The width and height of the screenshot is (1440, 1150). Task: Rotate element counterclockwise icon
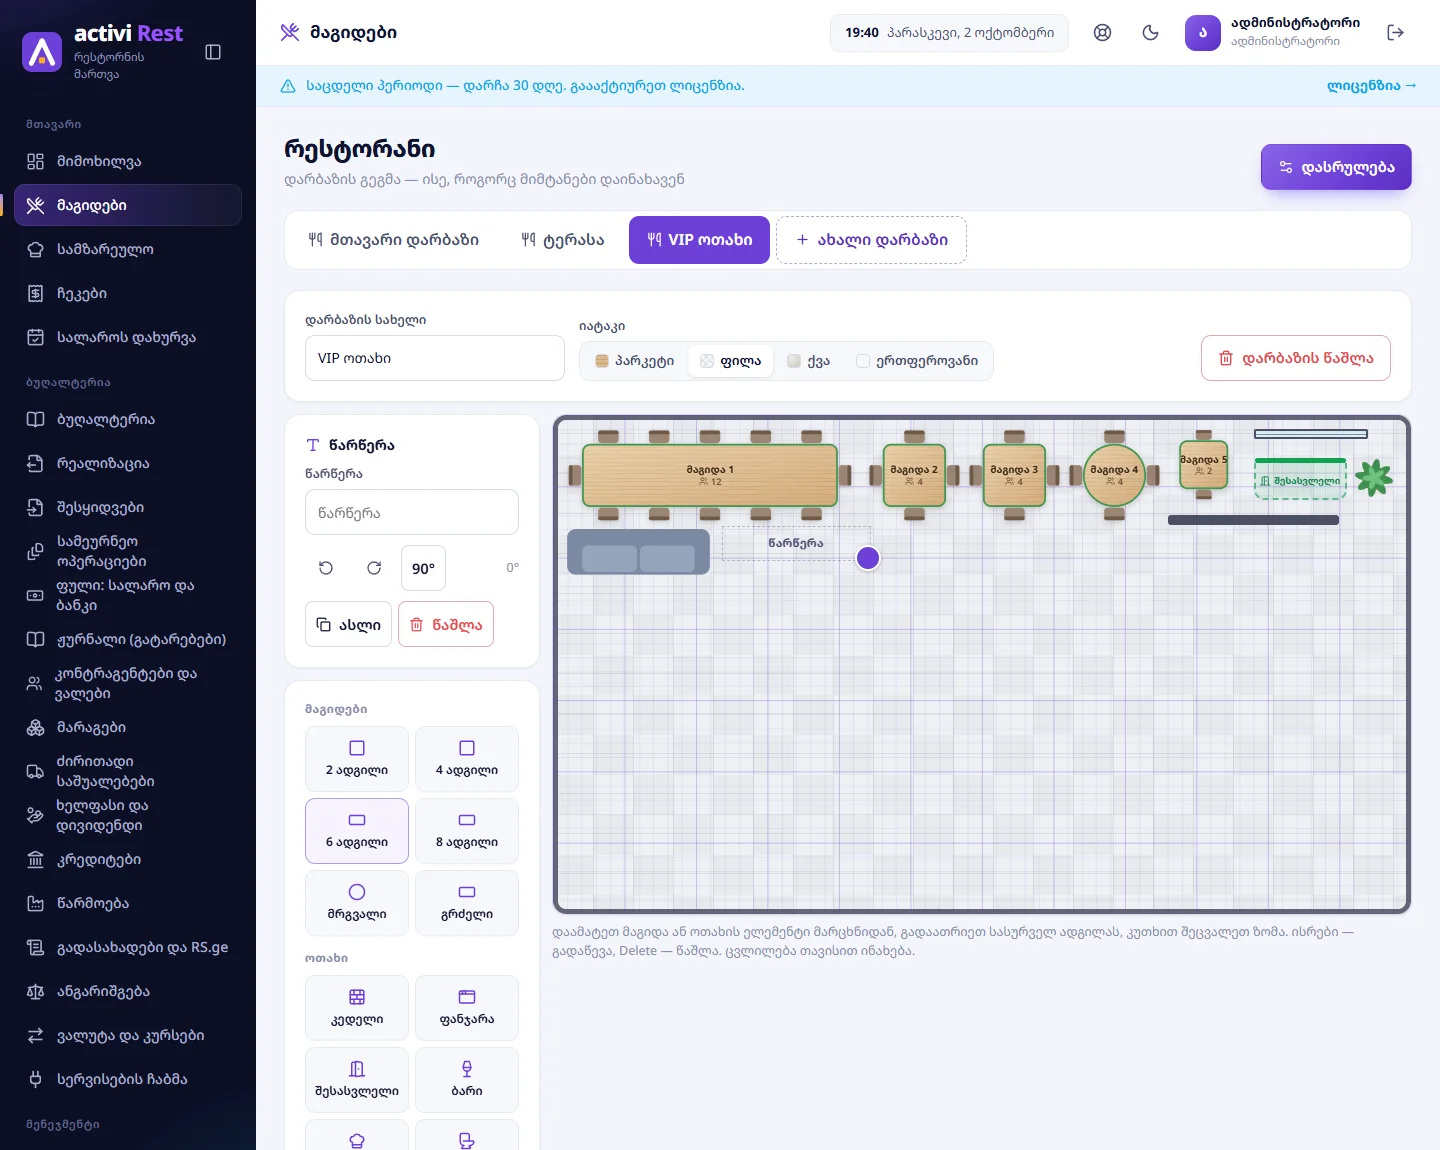tap(326, 568)
